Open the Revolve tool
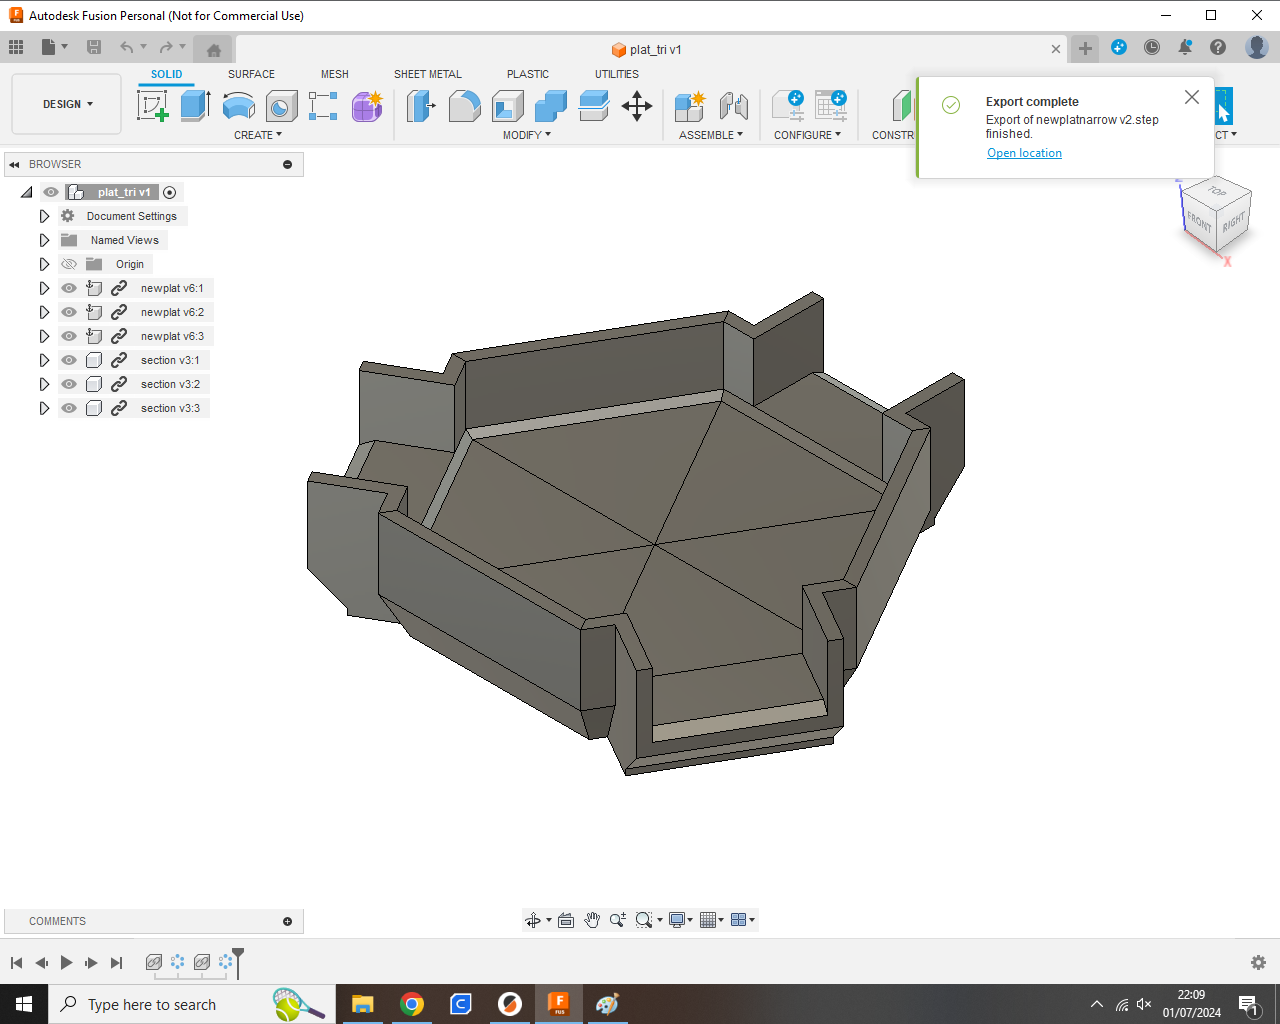The height and width of the screenshot is (1024, 1280). 238,106
